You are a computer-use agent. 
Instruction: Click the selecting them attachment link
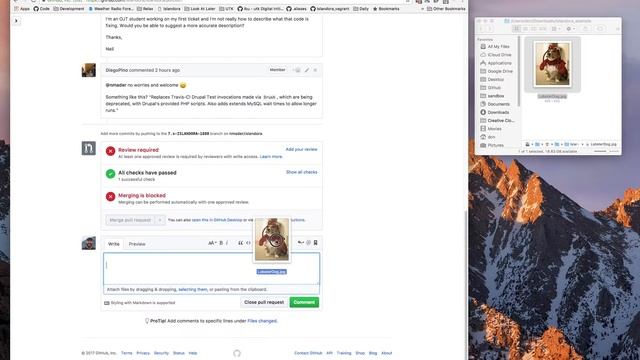point(193,289)
